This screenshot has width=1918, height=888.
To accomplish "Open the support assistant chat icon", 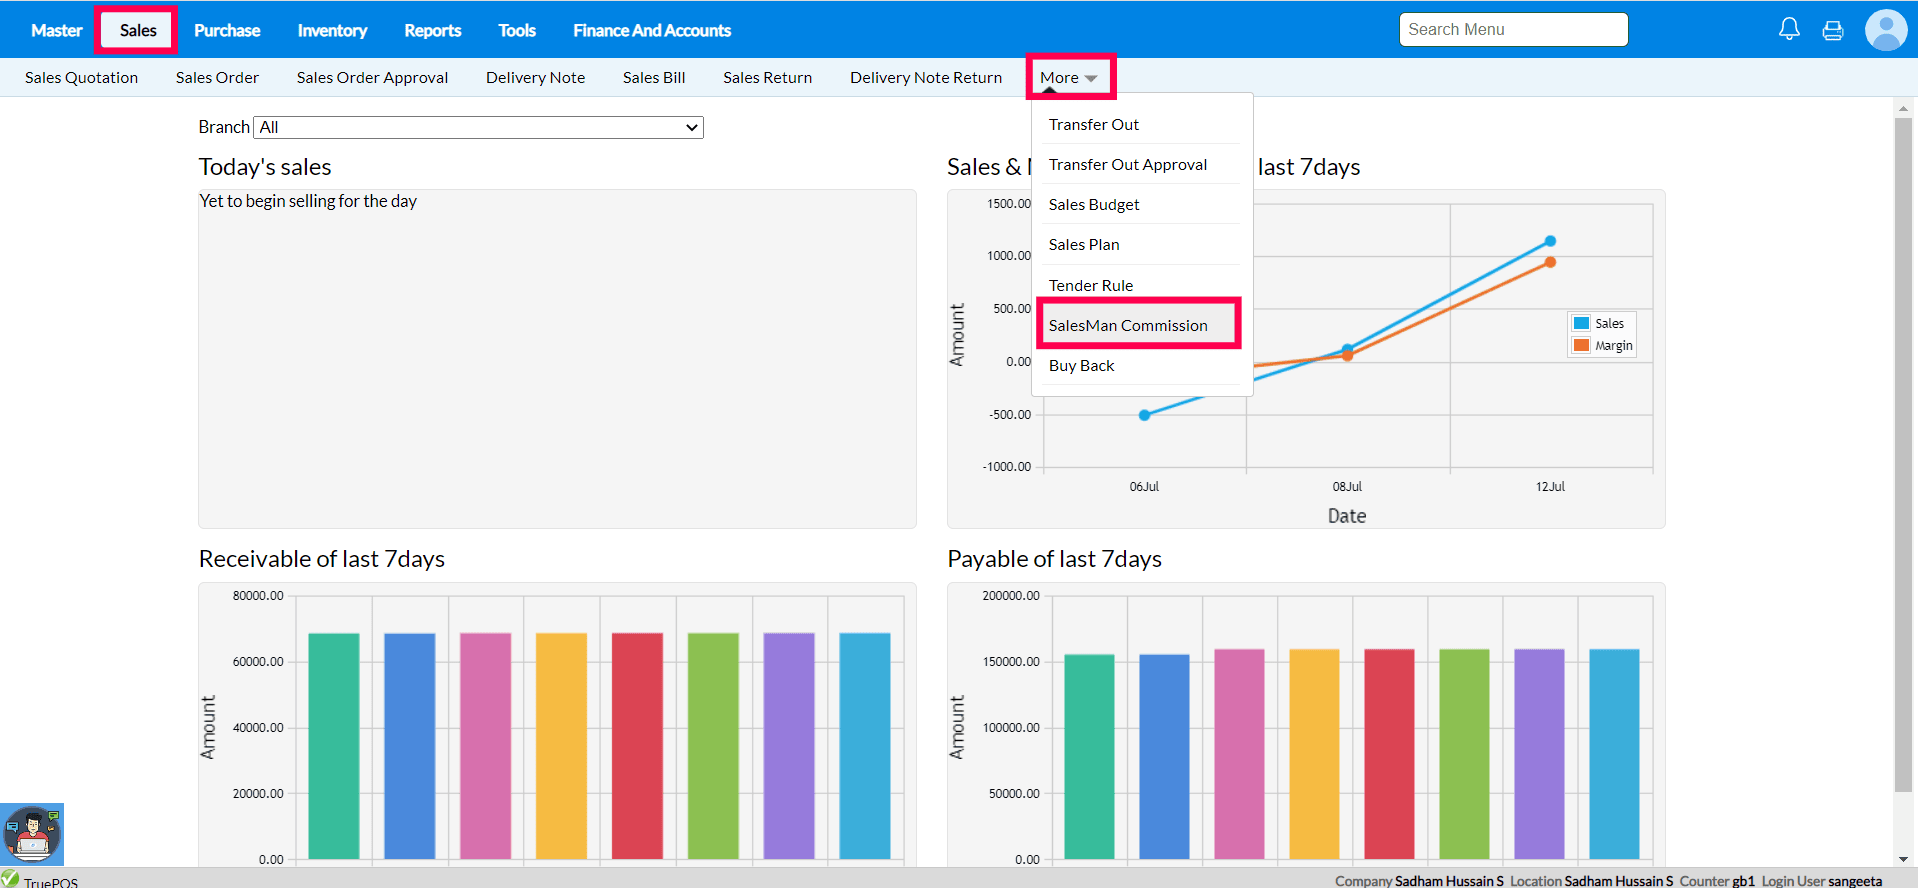I will (32, 834).
